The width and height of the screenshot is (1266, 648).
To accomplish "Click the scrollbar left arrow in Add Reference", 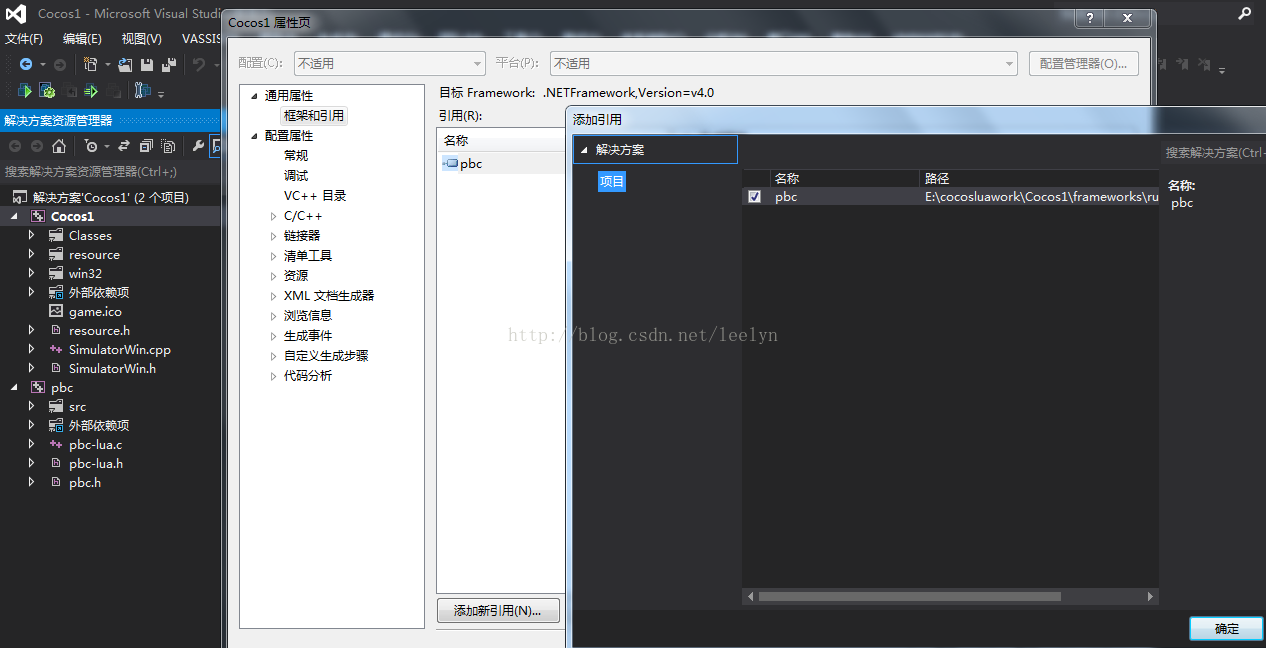I will click(750, 597).
